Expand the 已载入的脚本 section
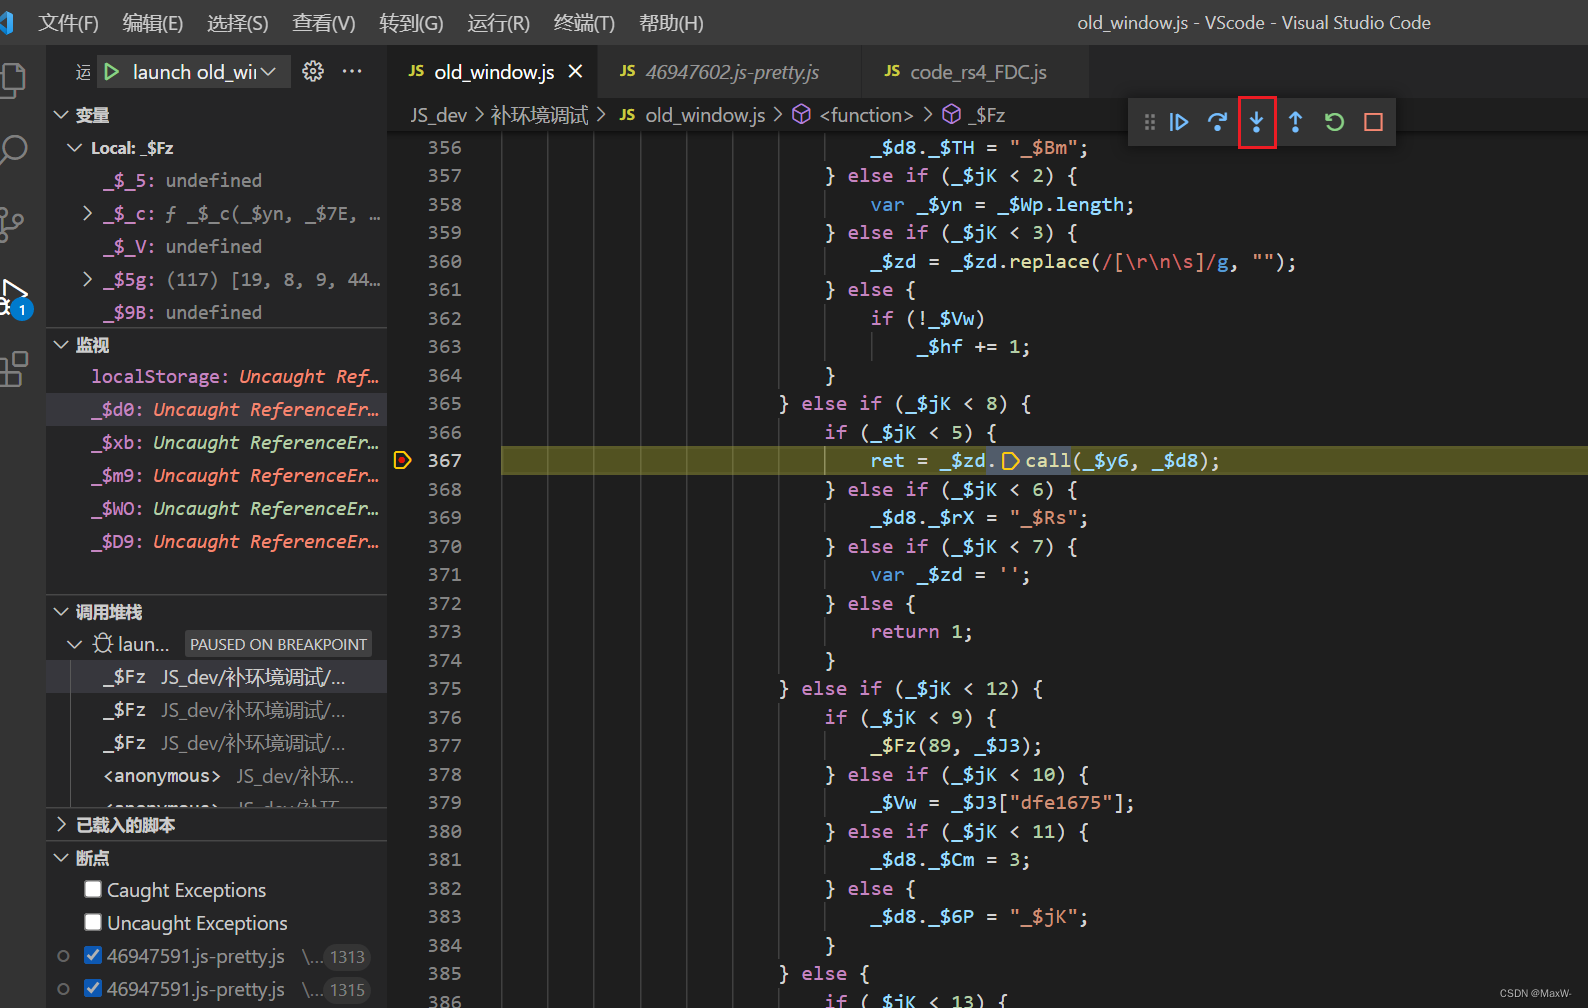 61,825
